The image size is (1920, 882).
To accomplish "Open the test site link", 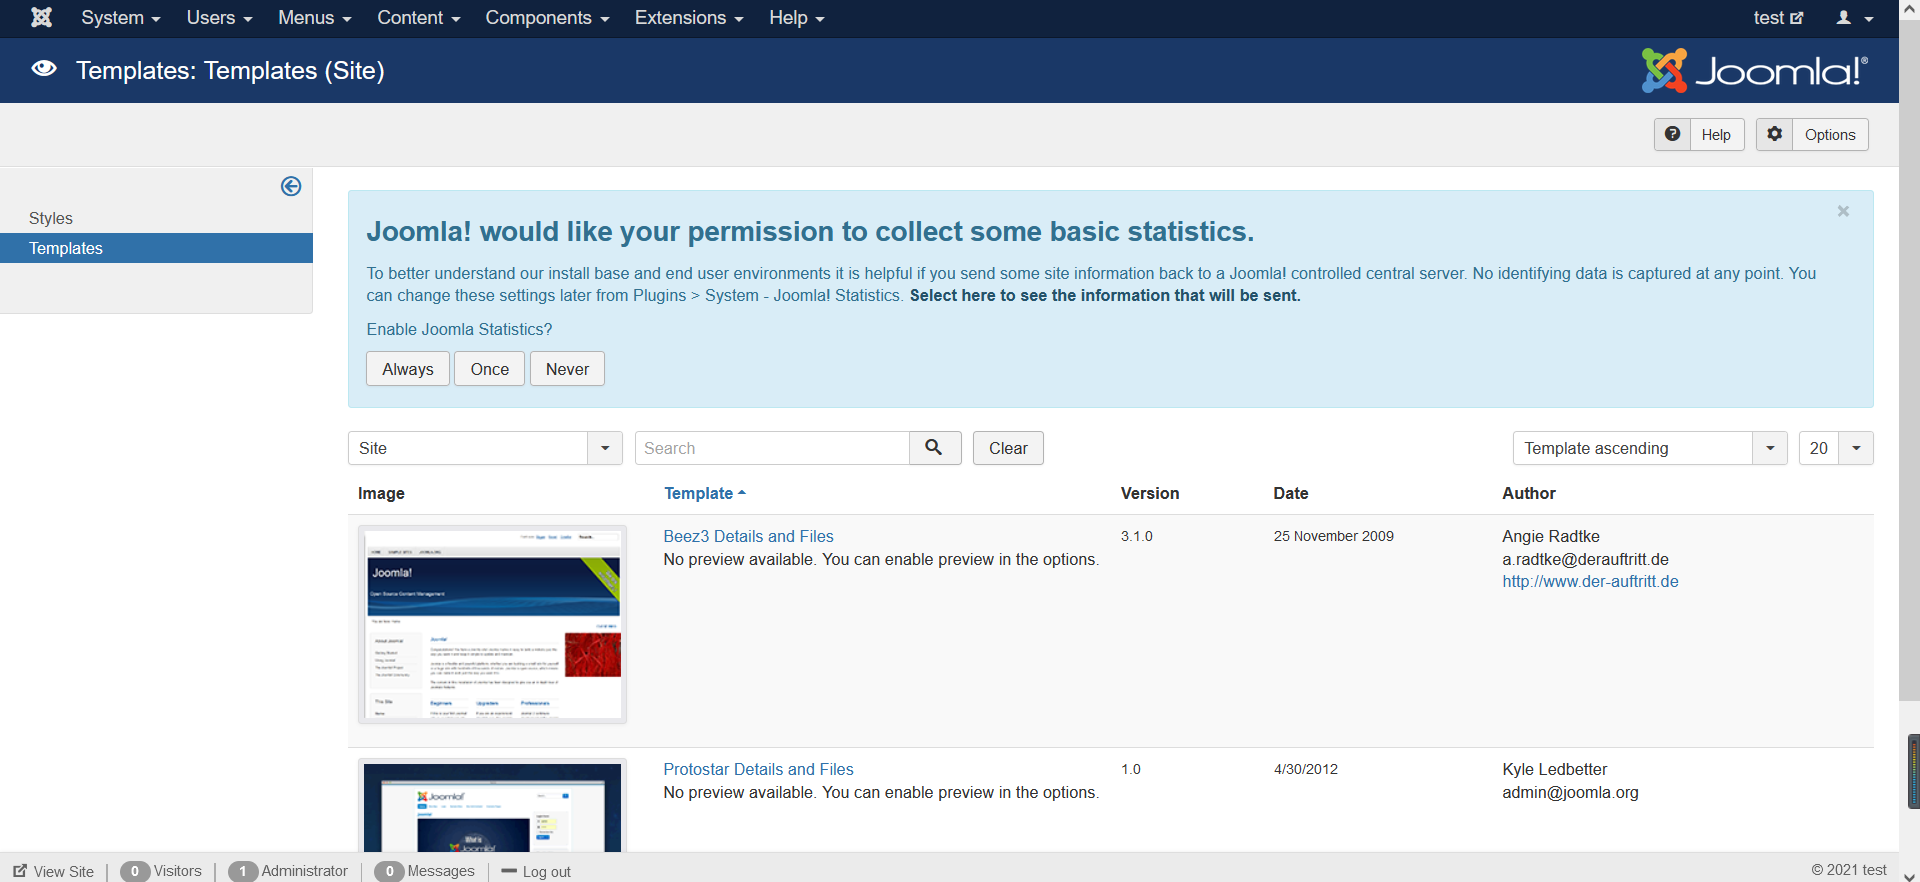I will [x=1778, y=18].
